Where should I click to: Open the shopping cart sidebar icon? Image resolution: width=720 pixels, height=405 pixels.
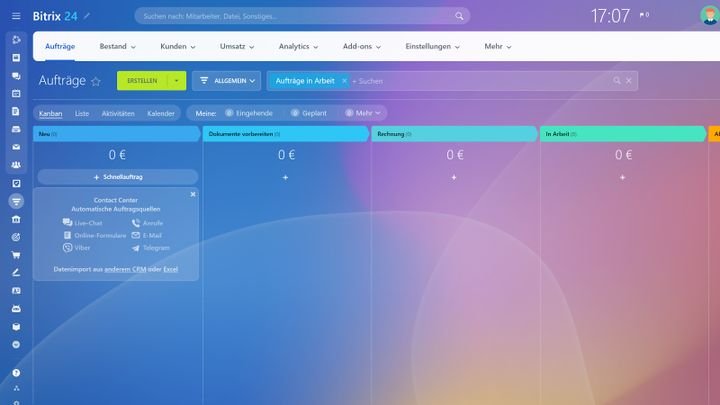point(16,255)
